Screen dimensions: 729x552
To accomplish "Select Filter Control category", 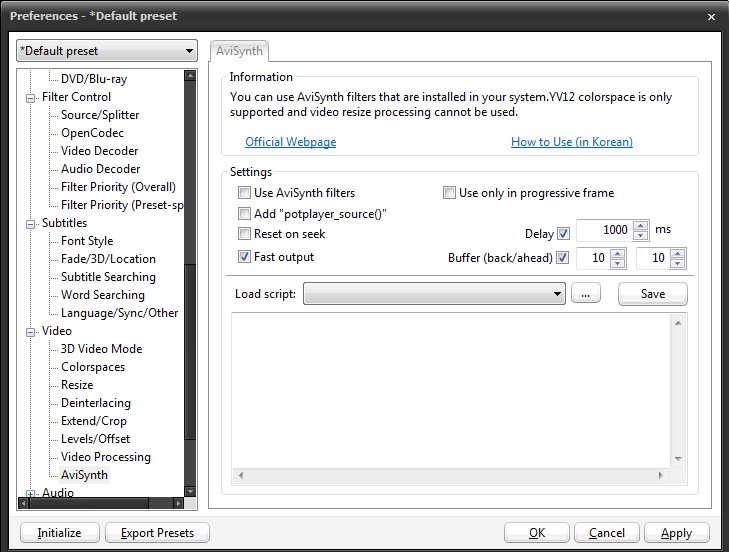I will [76, 97].
